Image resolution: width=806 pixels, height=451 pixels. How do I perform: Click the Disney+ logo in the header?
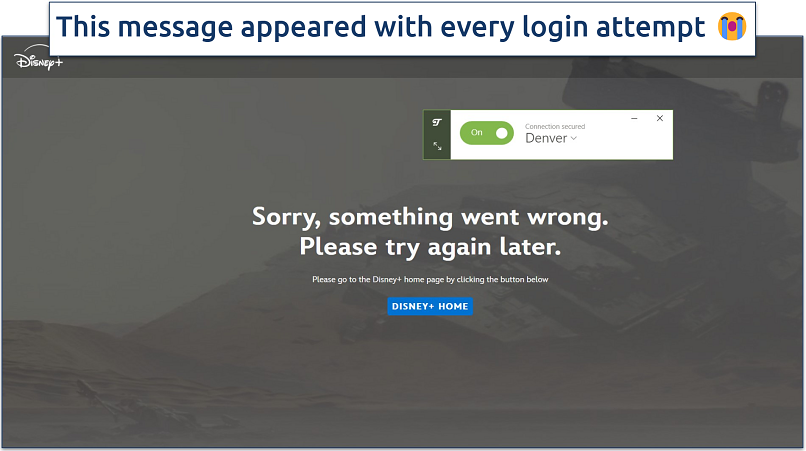tap(39, 60)
